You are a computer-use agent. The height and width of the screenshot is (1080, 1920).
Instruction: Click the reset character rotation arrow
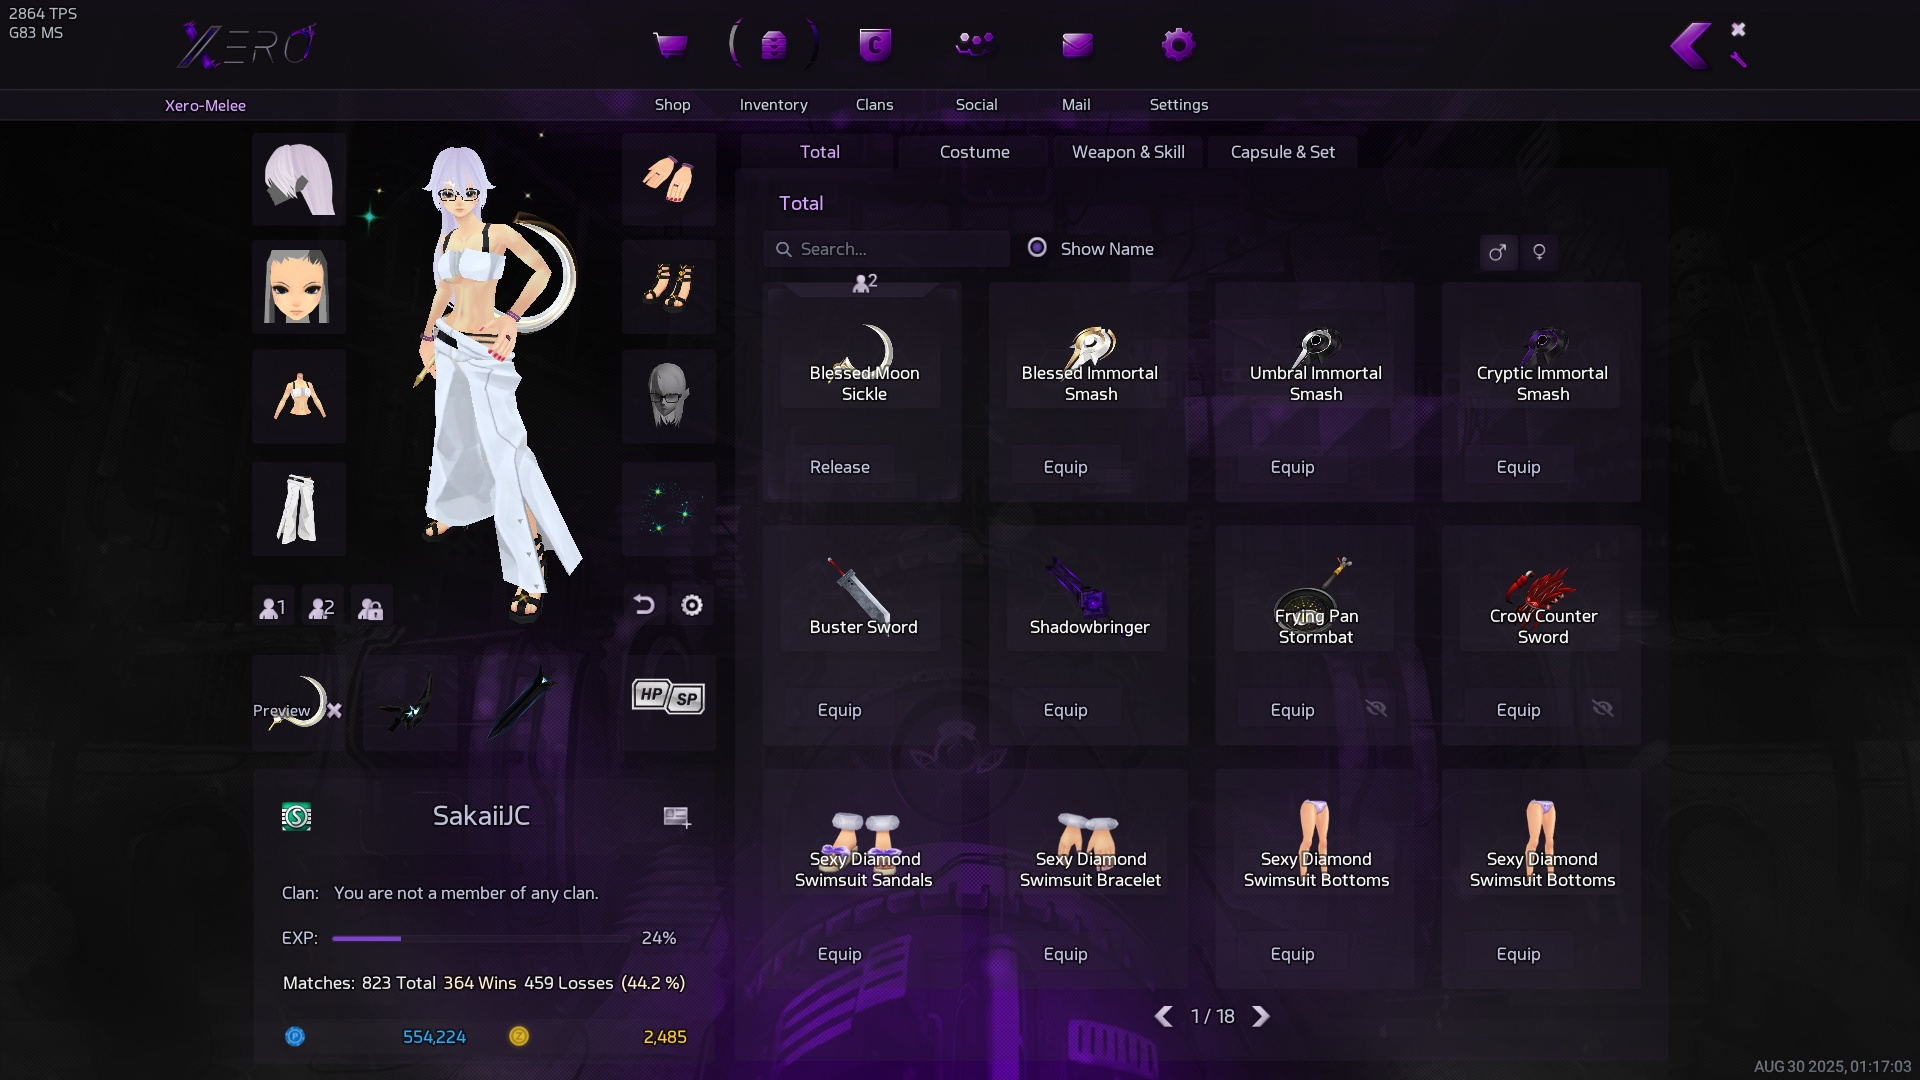pos(644,605)
